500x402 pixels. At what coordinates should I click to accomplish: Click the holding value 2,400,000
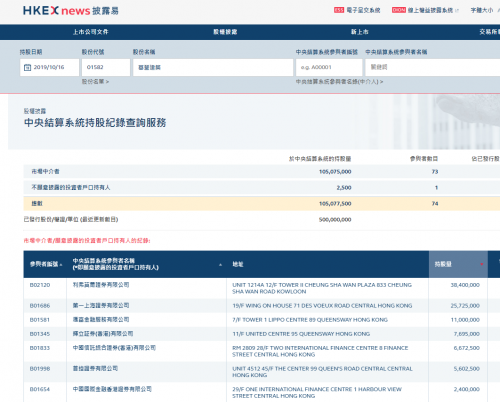click(467, 389)
